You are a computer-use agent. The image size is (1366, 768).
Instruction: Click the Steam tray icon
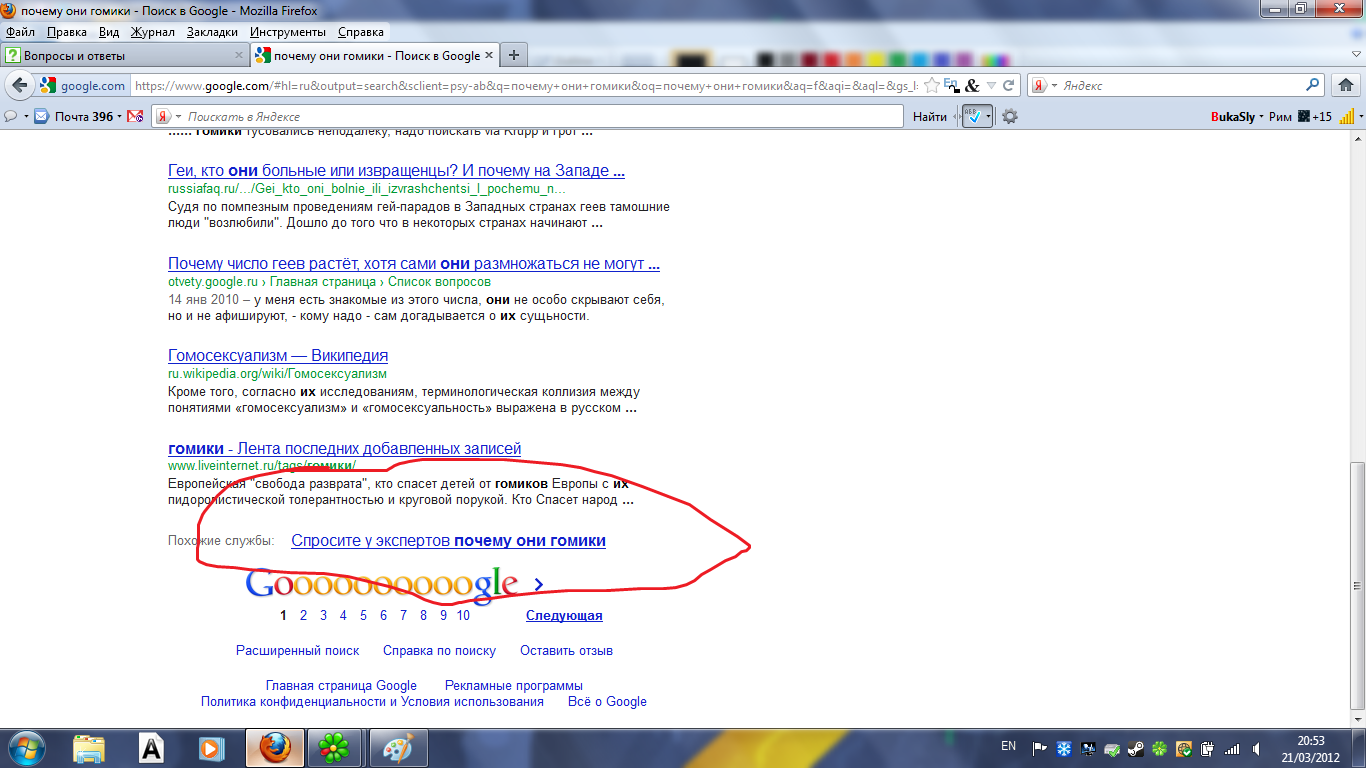pos(1137,748)
